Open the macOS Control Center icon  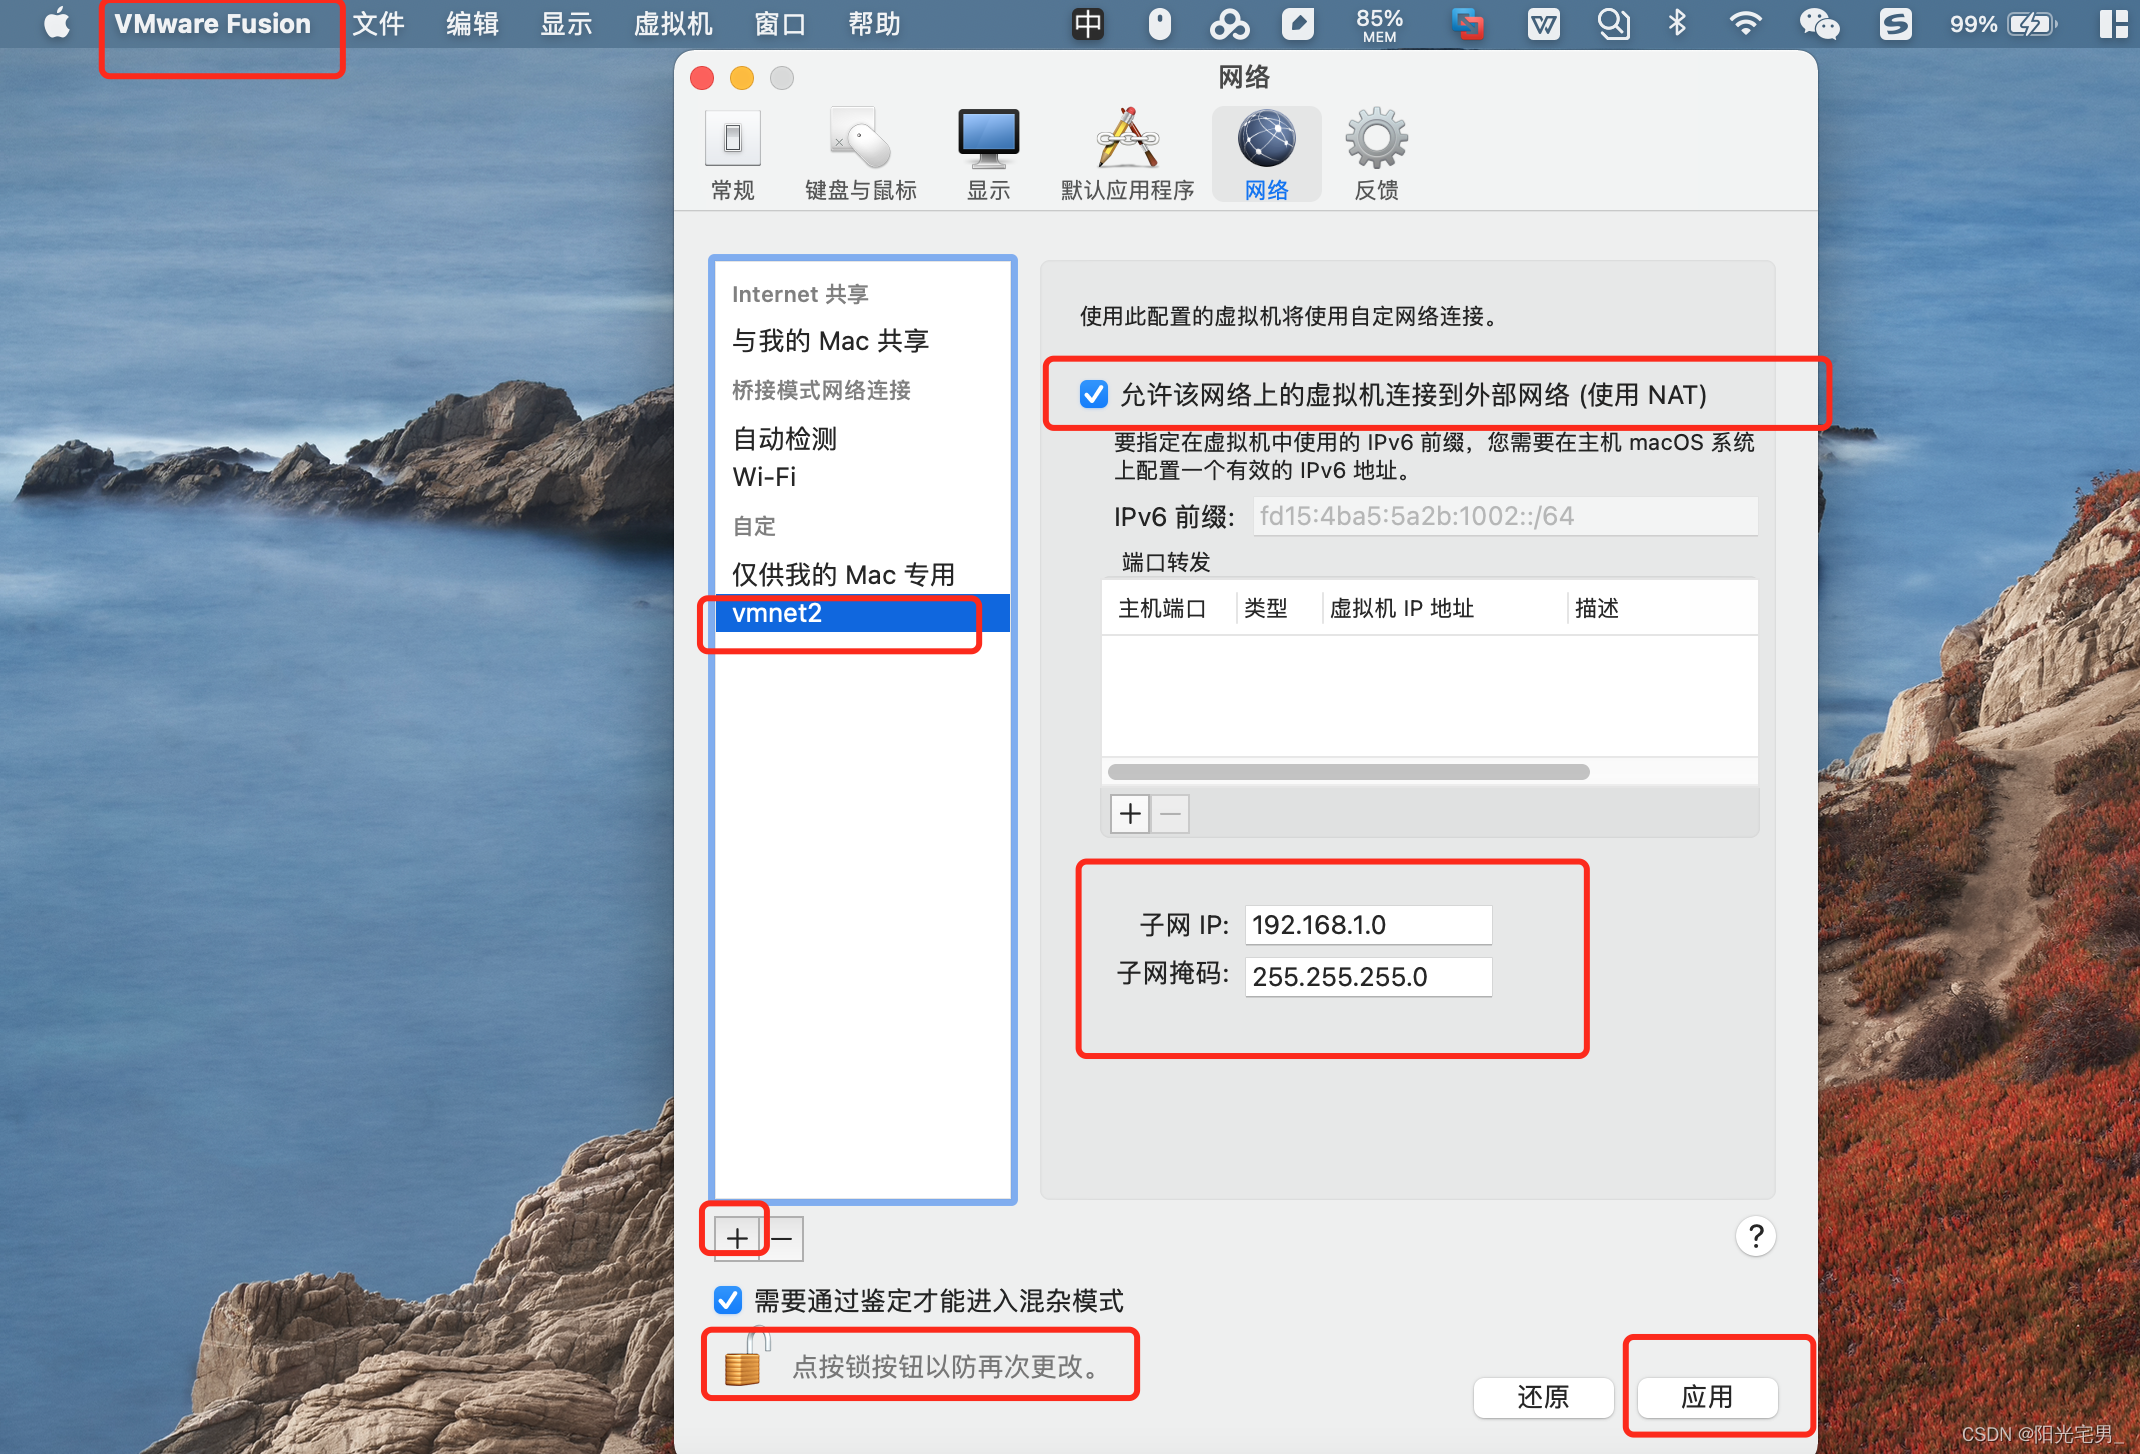(2113, 24)
